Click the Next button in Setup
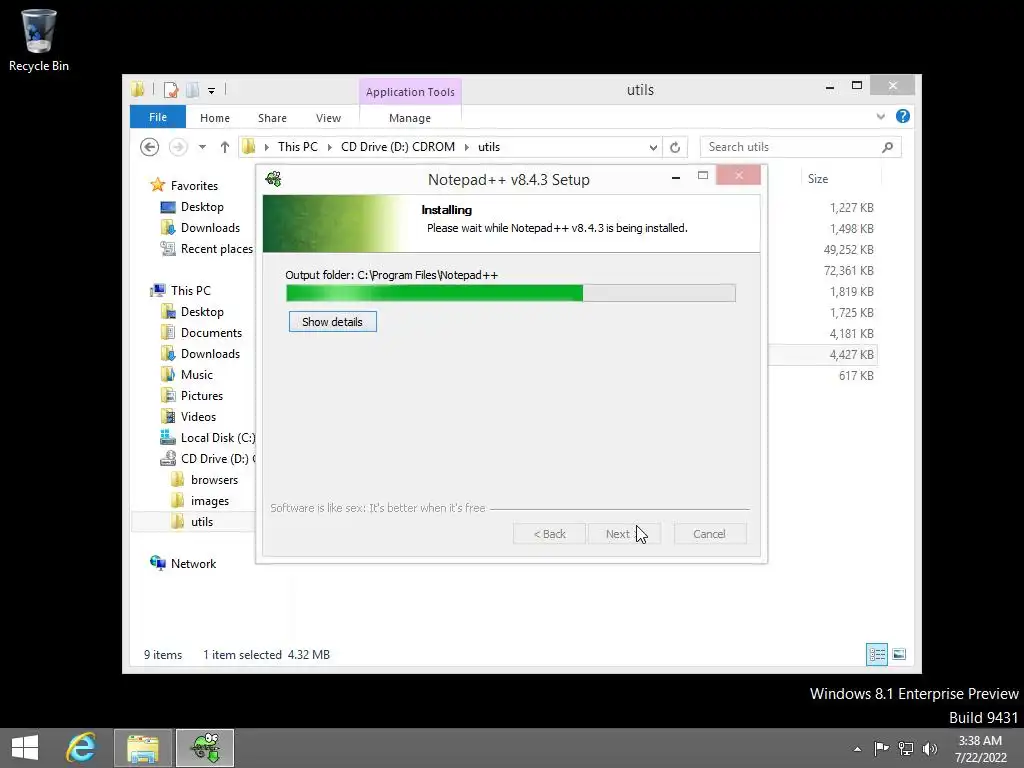1024x768 pixels. (x=624, y=534)
